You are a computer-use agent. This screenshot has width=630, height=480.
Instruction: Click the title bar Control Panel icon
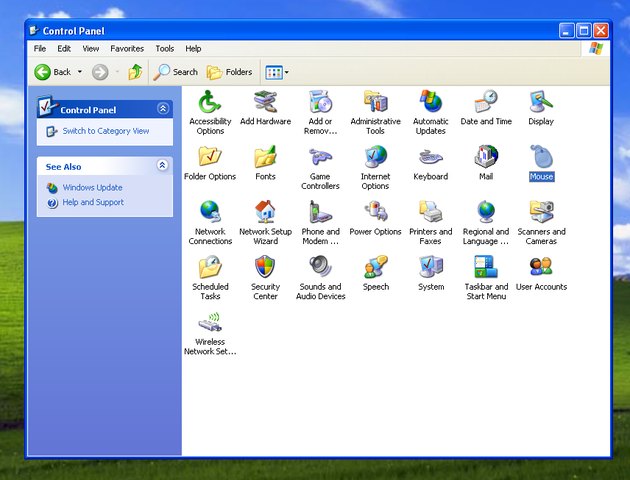click(34, 31)
